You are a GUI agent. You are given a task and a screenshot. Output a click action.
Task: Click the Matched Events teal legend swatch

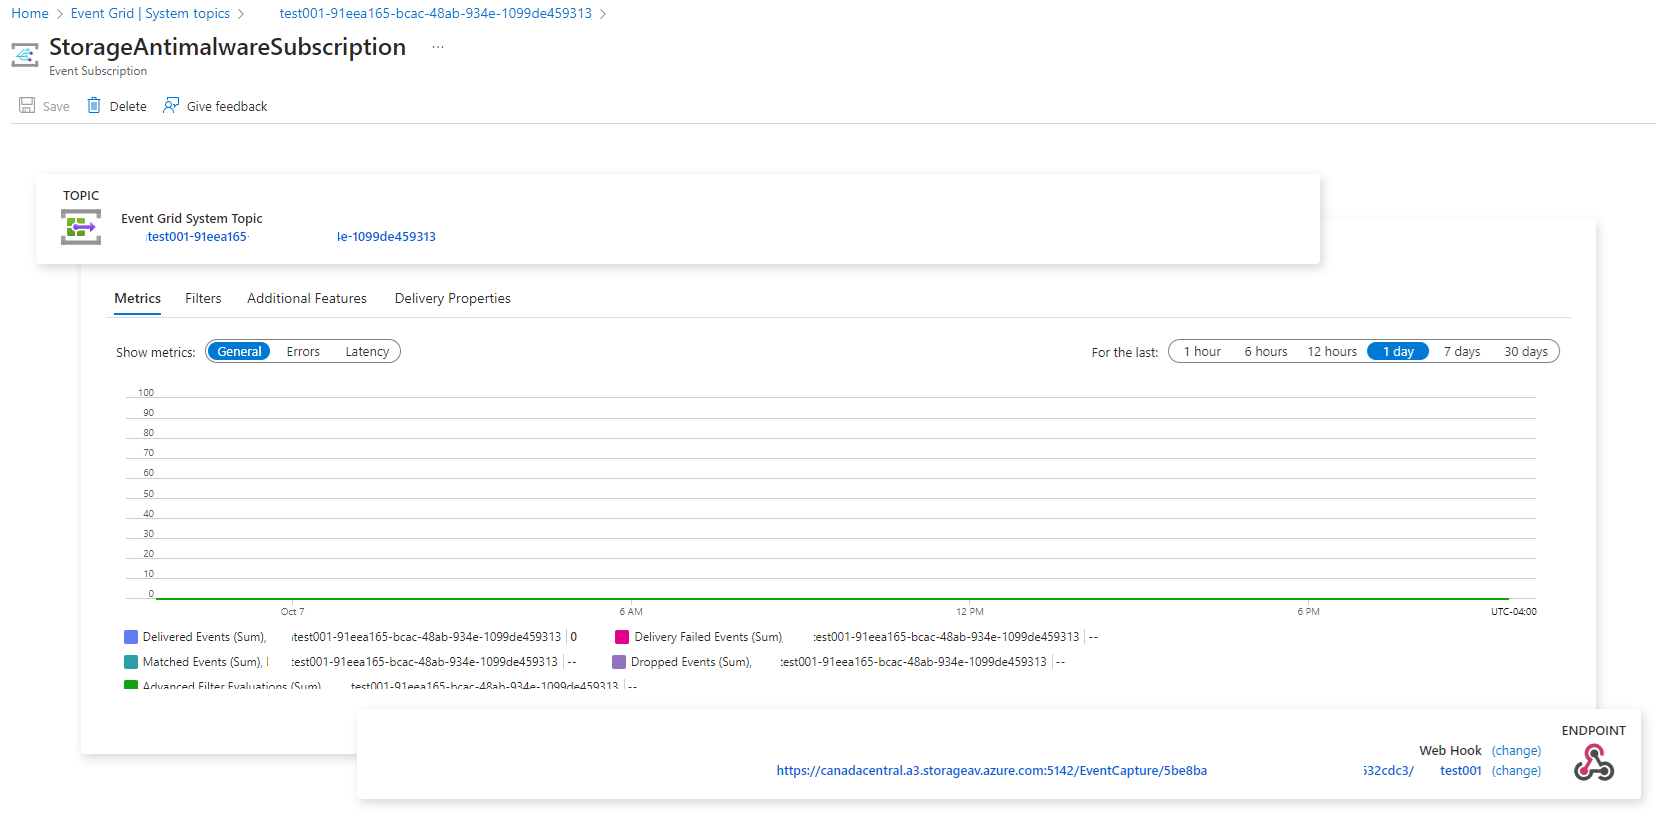coord(131,662)
